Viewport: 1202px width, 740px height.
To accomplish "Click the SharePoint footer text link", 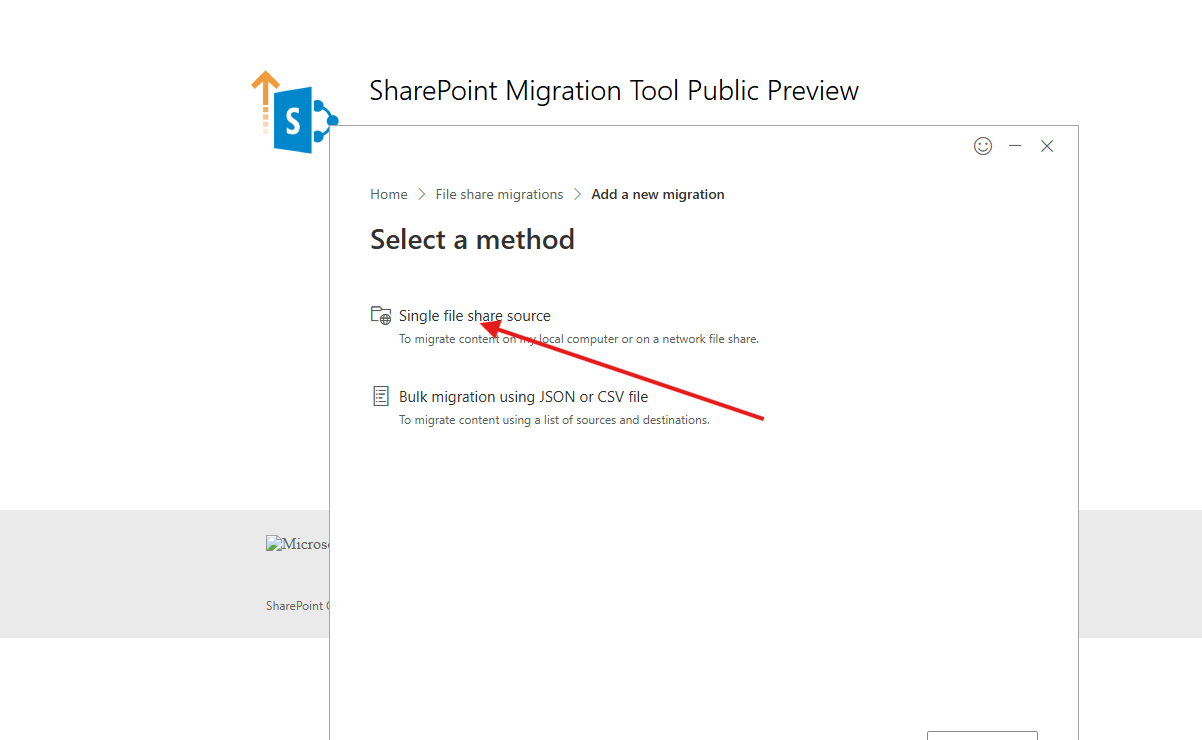I will pos(296,606).
